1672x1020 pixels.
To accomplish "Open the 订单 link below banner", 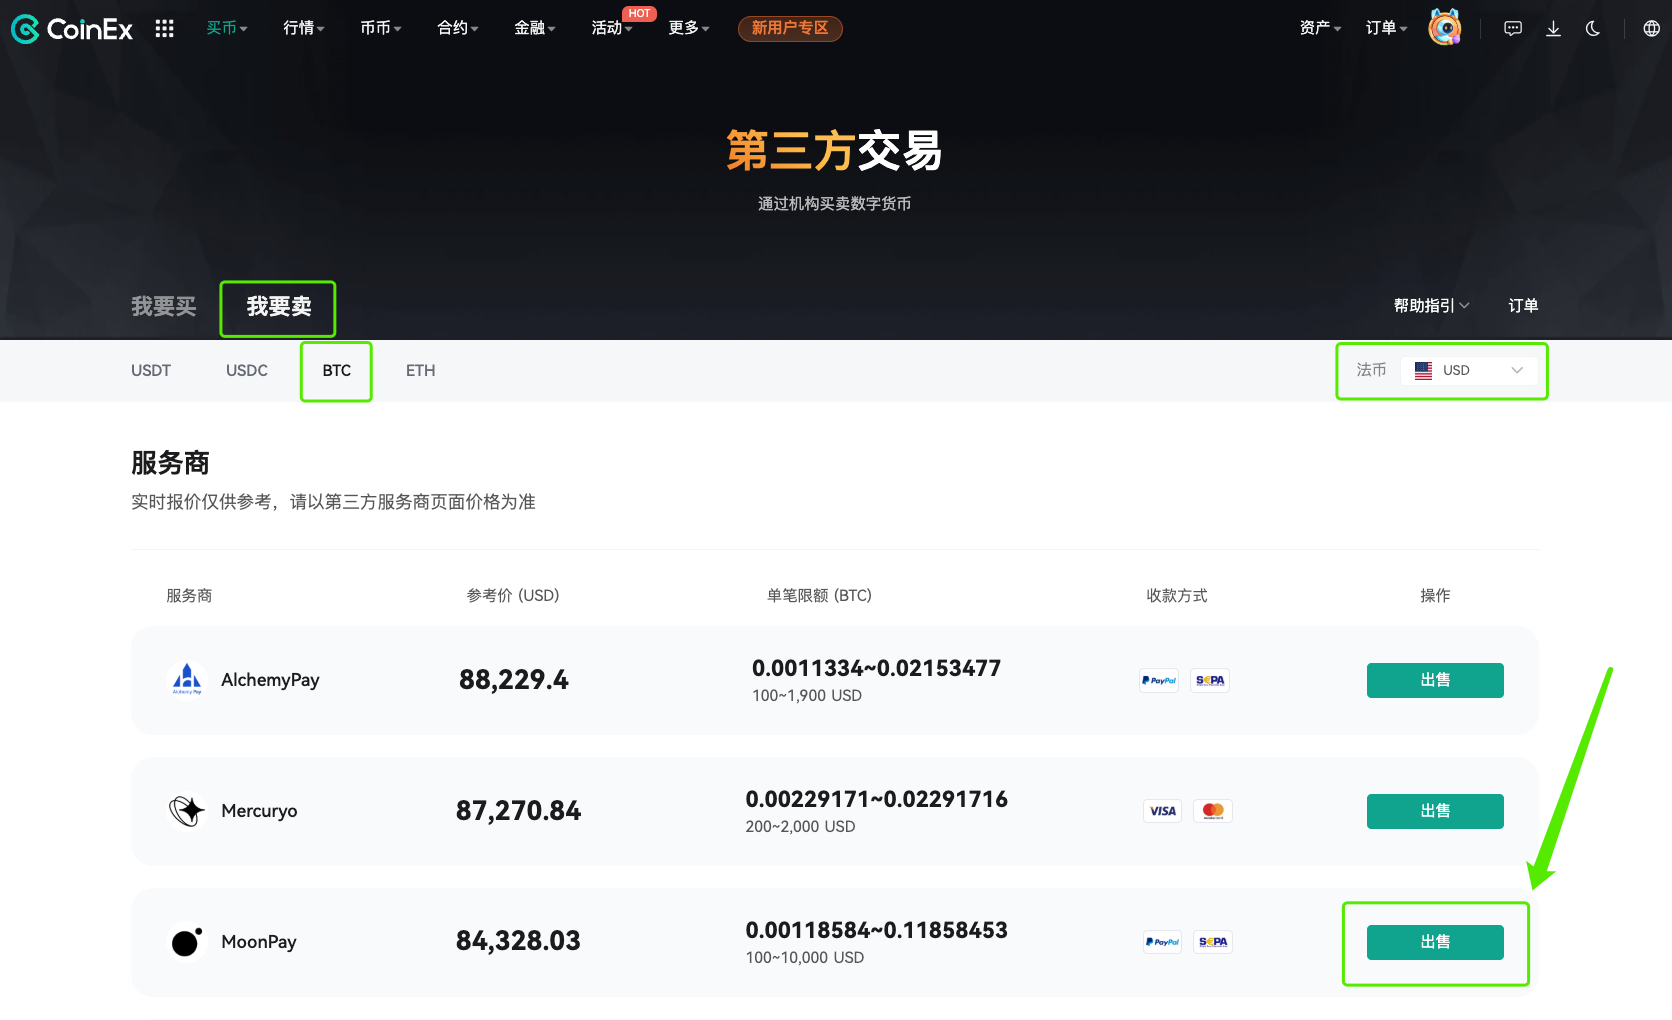I will pyautogui.click(x=1523, y=306).
